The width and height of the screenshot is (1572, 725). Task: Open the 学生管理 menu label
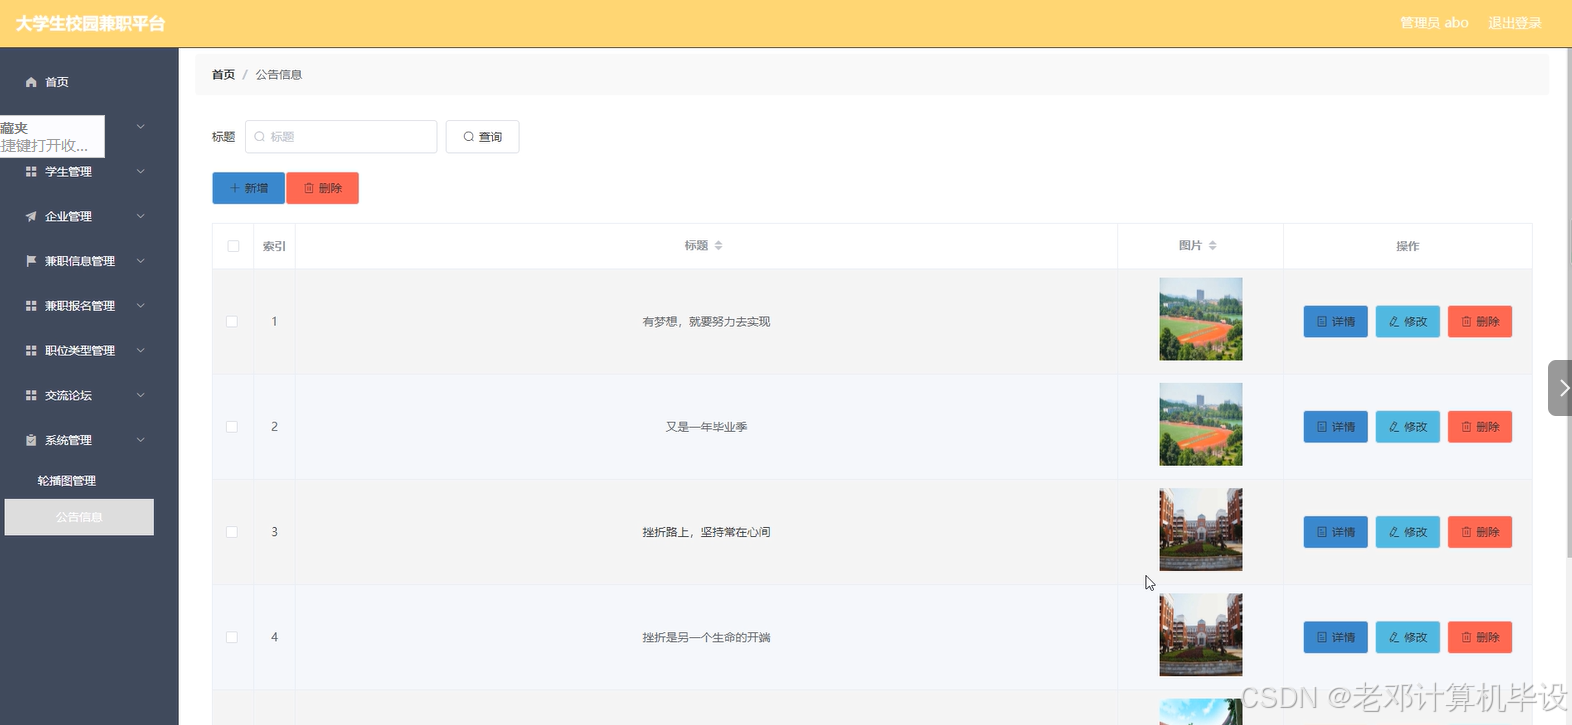pyautogui.click(x=68, y=172)
